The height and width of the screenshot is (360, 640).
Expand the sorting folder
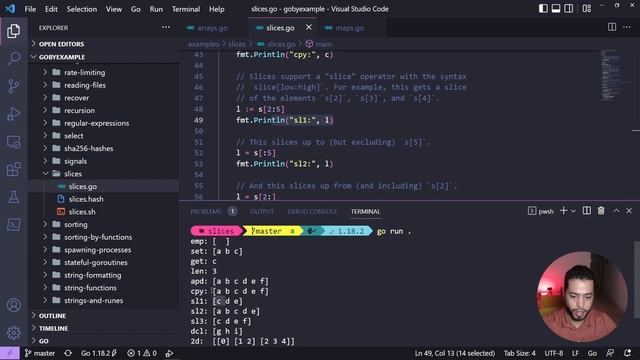tap(76, 224)
